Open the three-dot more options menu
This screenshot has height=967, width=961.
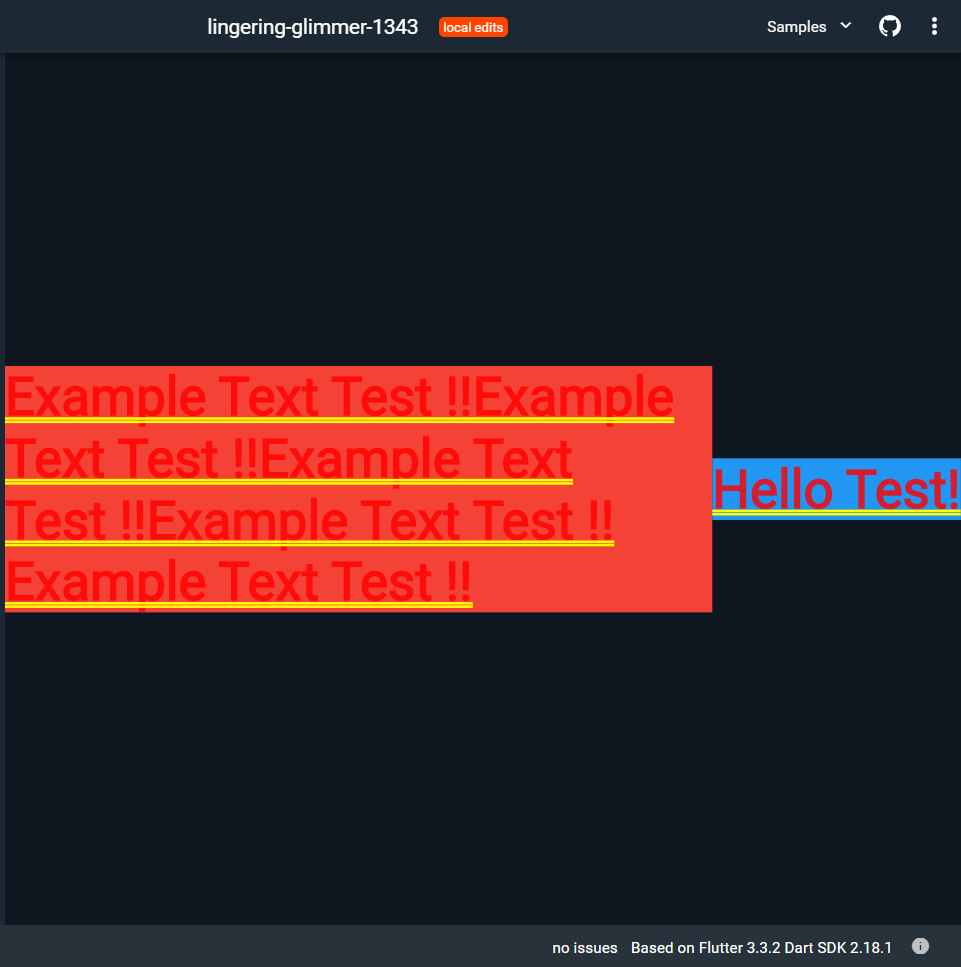[x=934, y=27]
